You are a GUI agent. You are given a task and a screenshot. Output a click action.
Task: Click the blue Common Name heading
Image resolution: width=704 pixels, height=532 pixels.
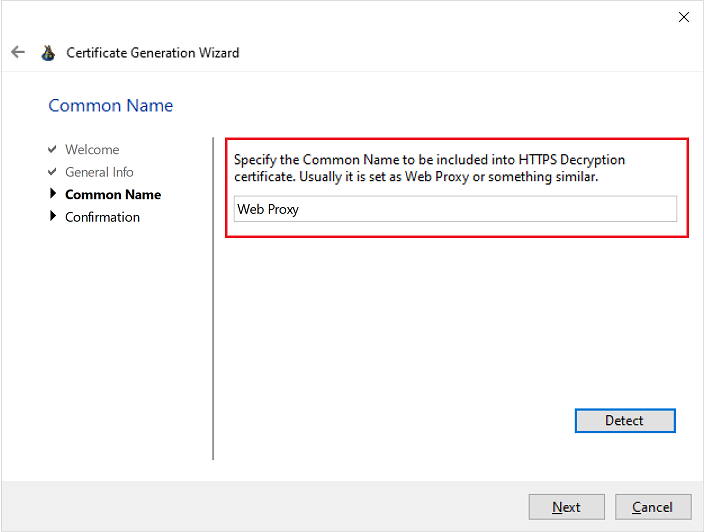click(110, 106)
